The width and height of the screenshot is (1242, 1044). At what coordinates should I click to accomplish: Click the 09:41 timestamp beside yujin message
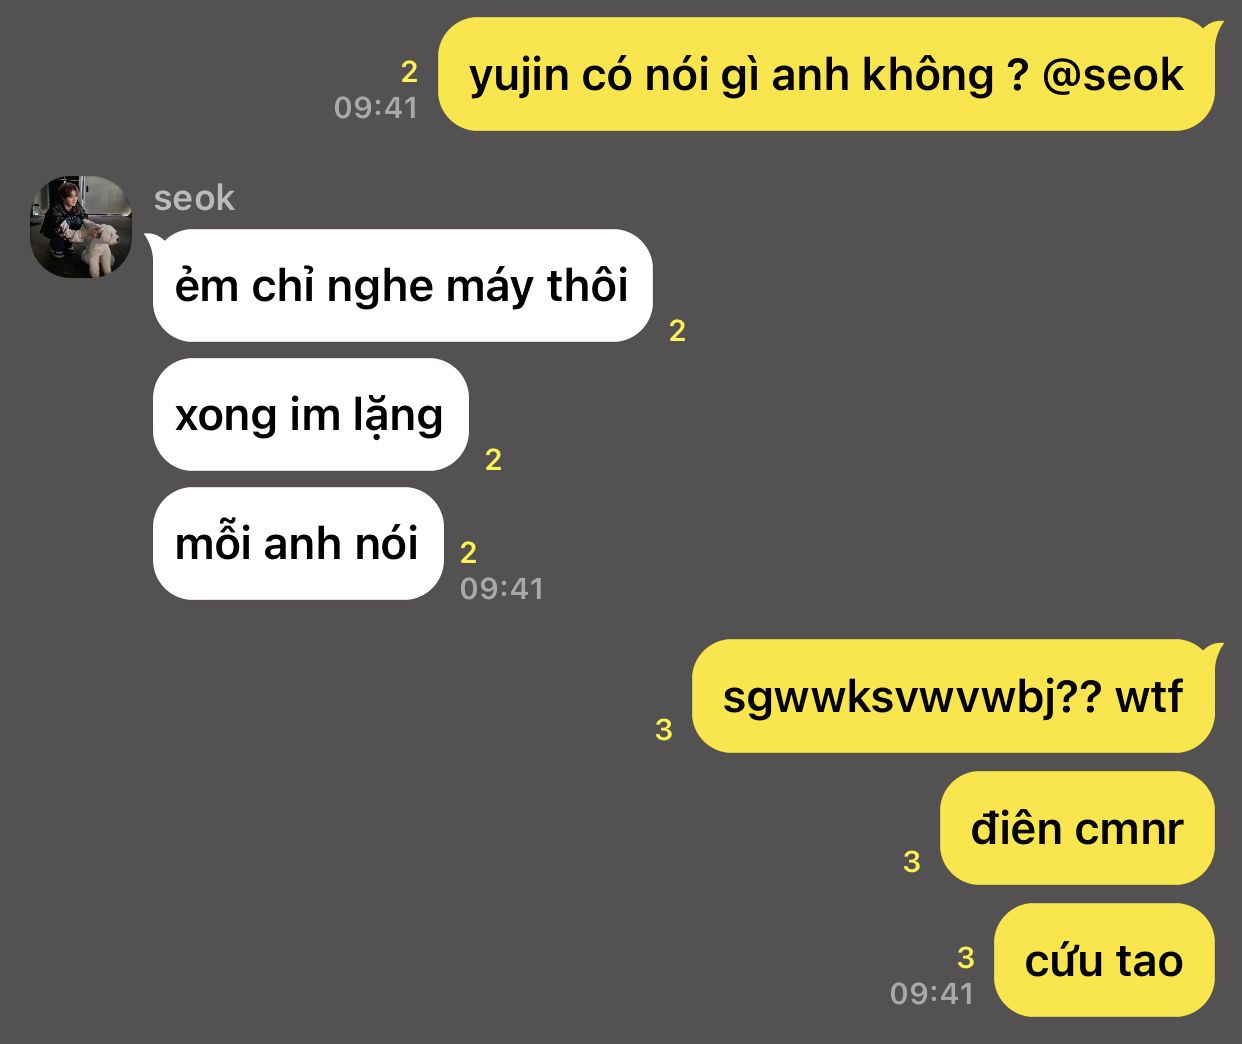(376, 108)
